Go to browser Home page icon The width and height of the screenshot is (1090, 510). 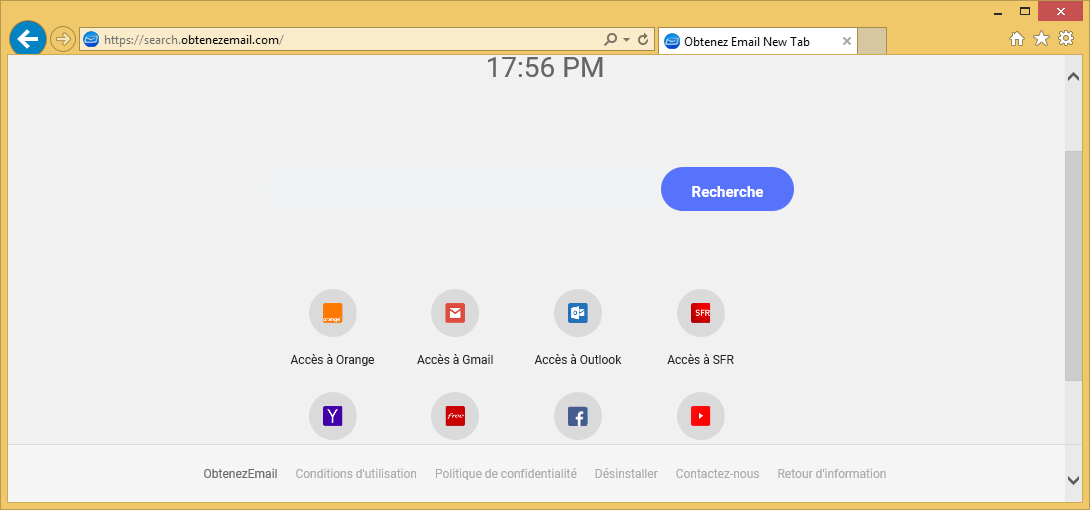coord(1017,38)
